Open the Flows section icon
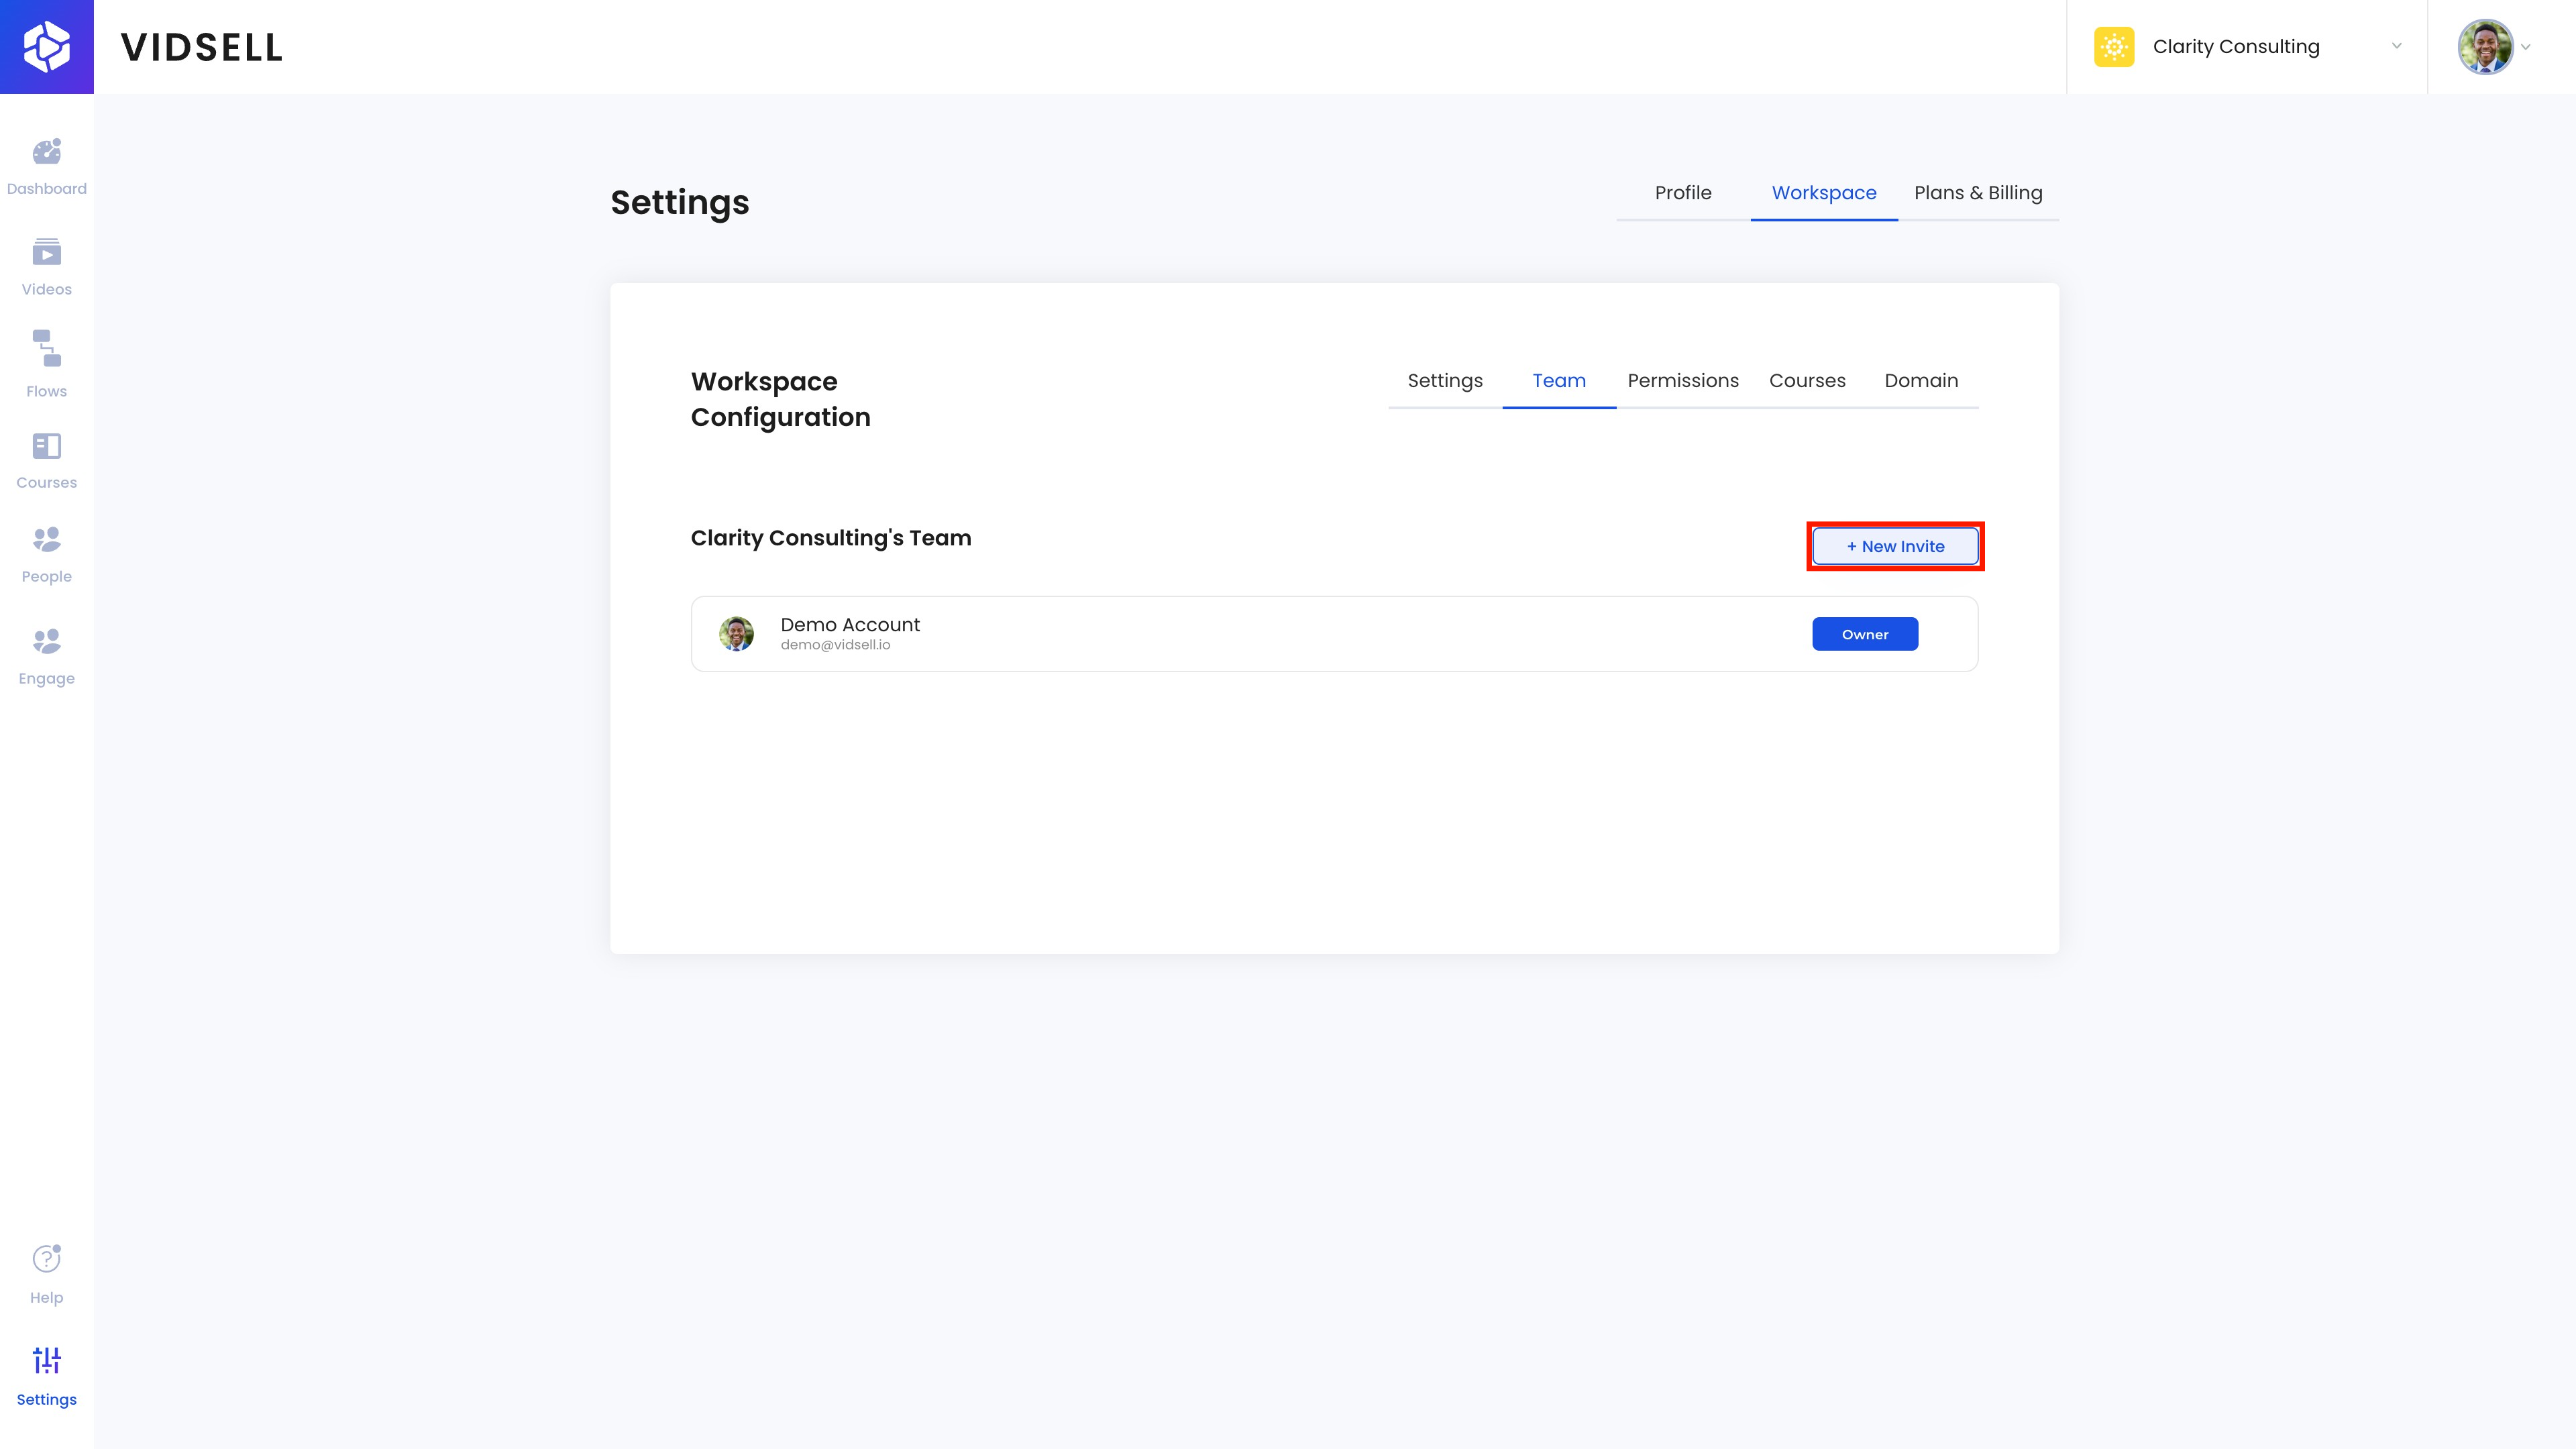 coord(46,349)
